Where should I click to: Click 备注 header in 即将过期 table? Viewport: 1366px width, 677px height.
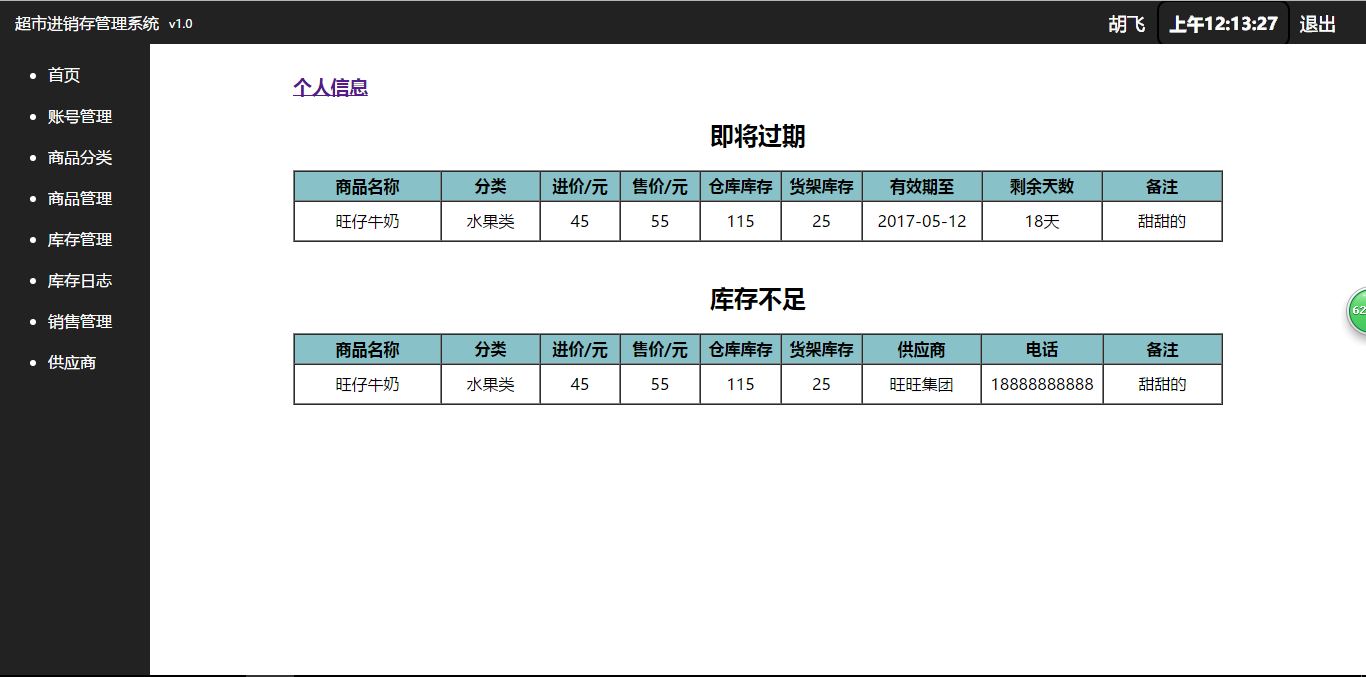pos(1162,186)
